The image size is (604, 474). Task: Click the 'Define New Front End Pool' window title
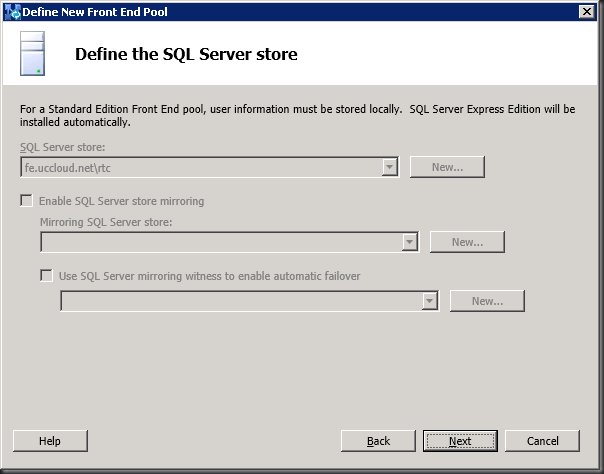(x=95, y=12)
